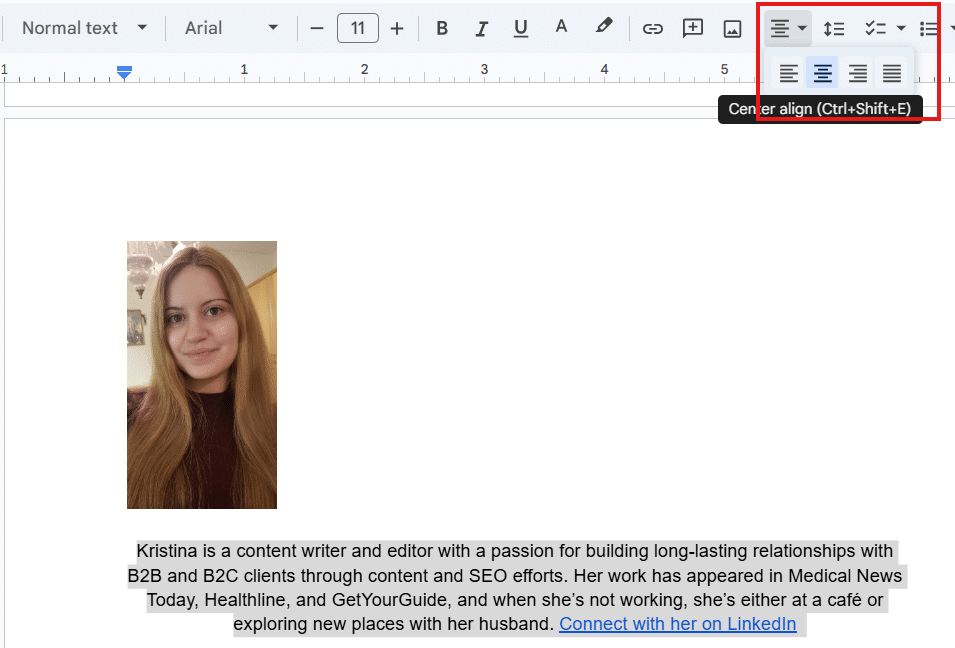Screen dimensions: 955x648
Task: Decrease font size with minus button
Action: (317, 28)
